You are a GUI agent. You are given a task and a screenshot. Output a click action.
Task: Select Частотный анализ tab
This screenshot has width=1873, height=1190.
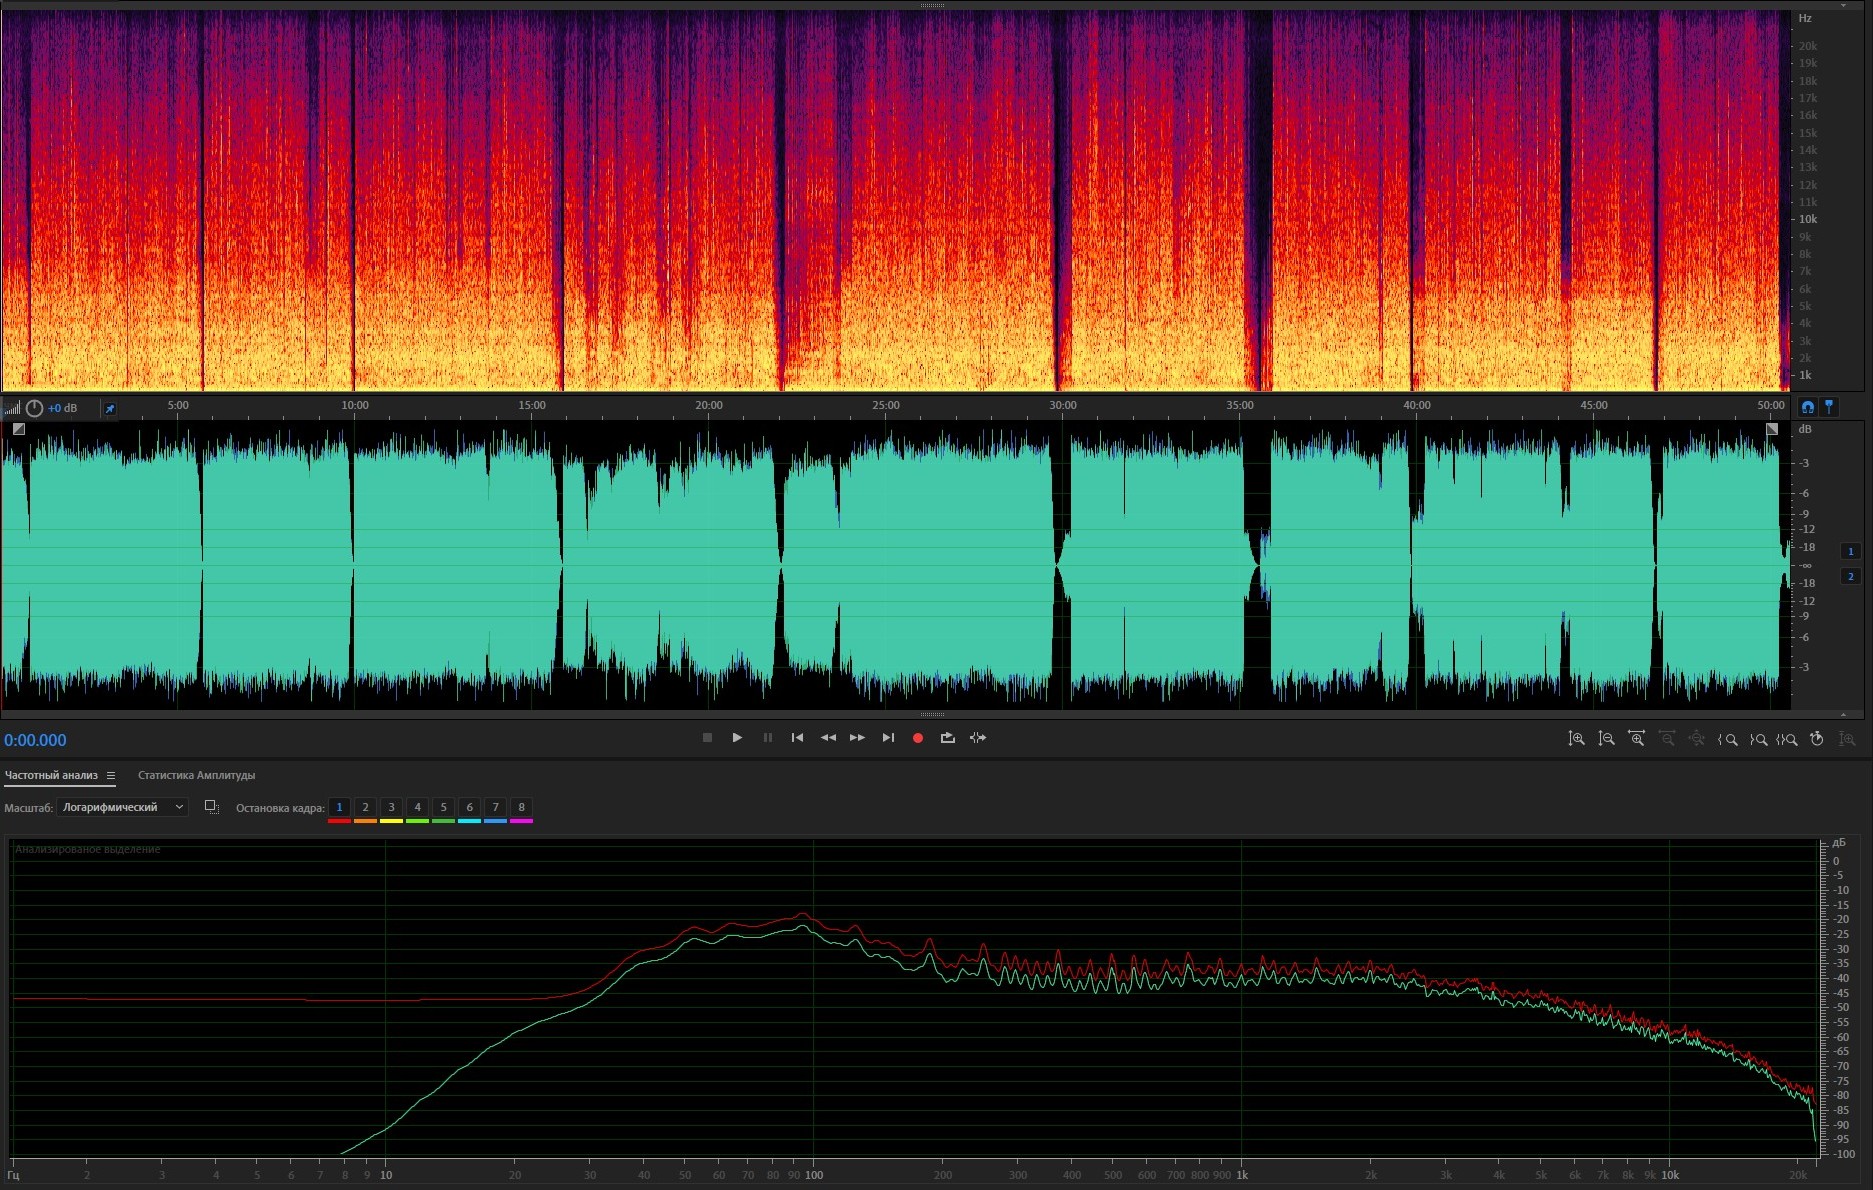coord(51,775)
